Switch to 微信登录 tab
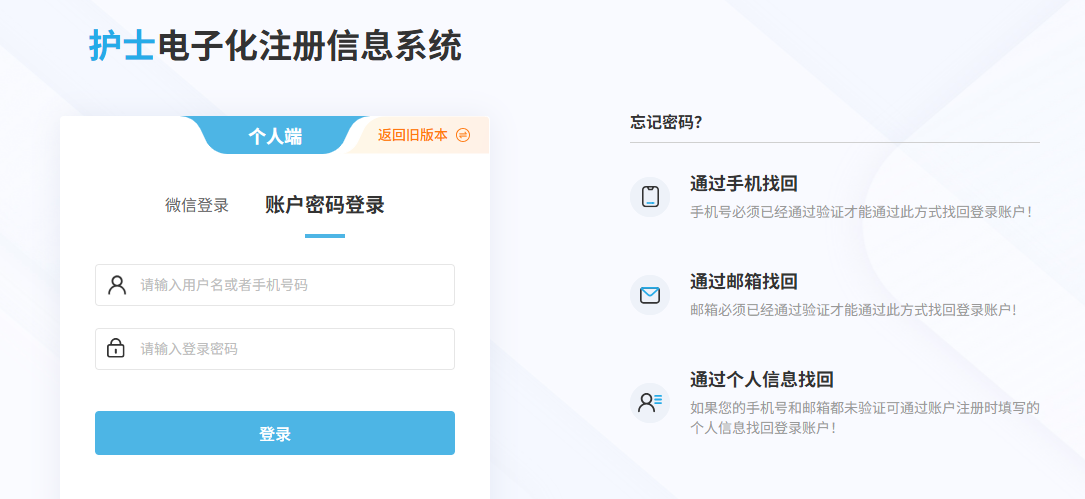This screenshot has height=499, width=1085. point(197,205)
